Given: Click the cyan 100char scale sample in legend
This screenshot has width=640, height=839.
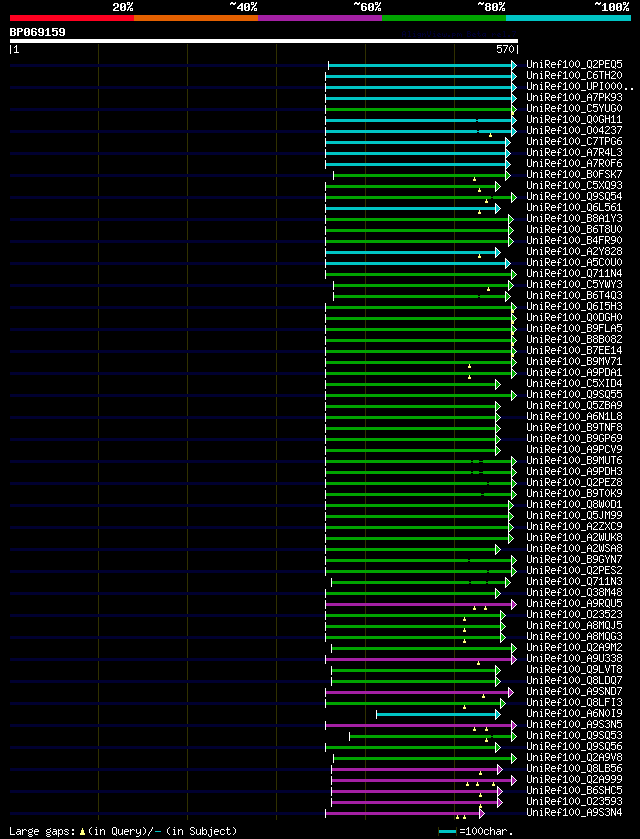Looking at the screenshot, I should click(447, 832).
